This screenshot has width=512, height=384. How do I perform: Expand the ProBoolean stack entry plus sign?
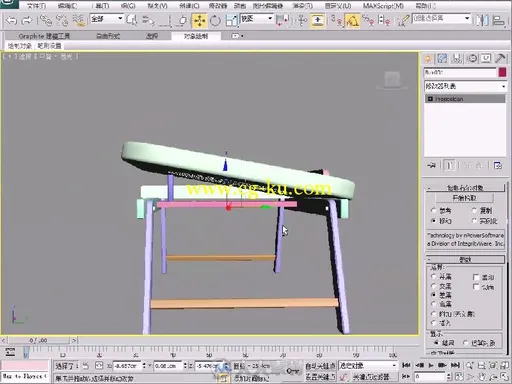click(x=430, y=99)
